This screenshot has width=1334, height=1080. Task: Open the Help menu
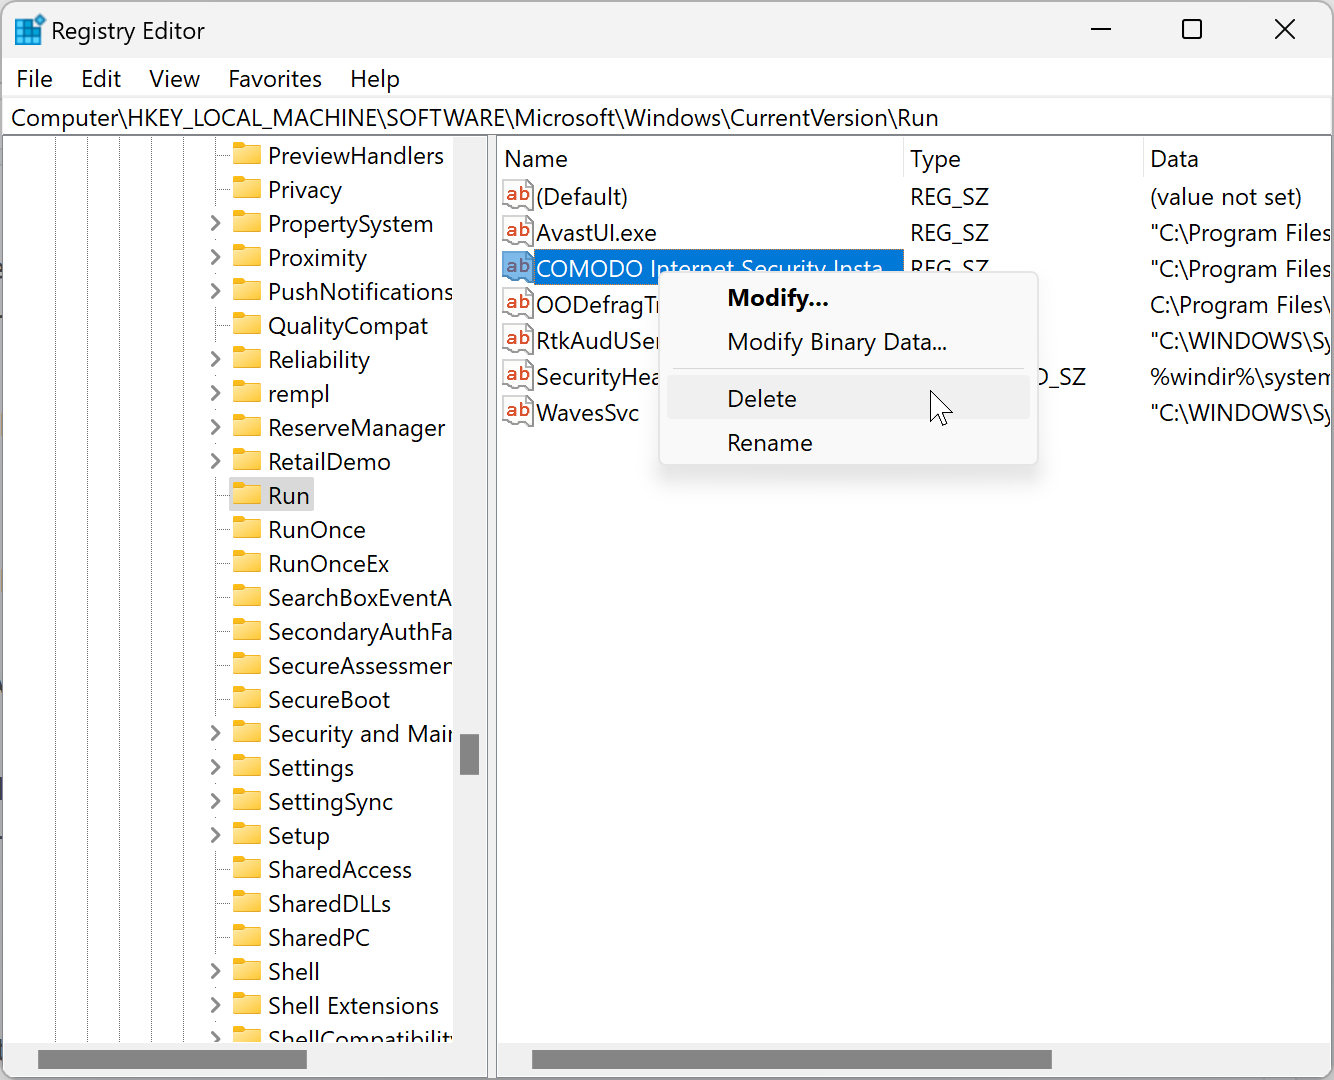pyautogui.click(x=375, y=79)
